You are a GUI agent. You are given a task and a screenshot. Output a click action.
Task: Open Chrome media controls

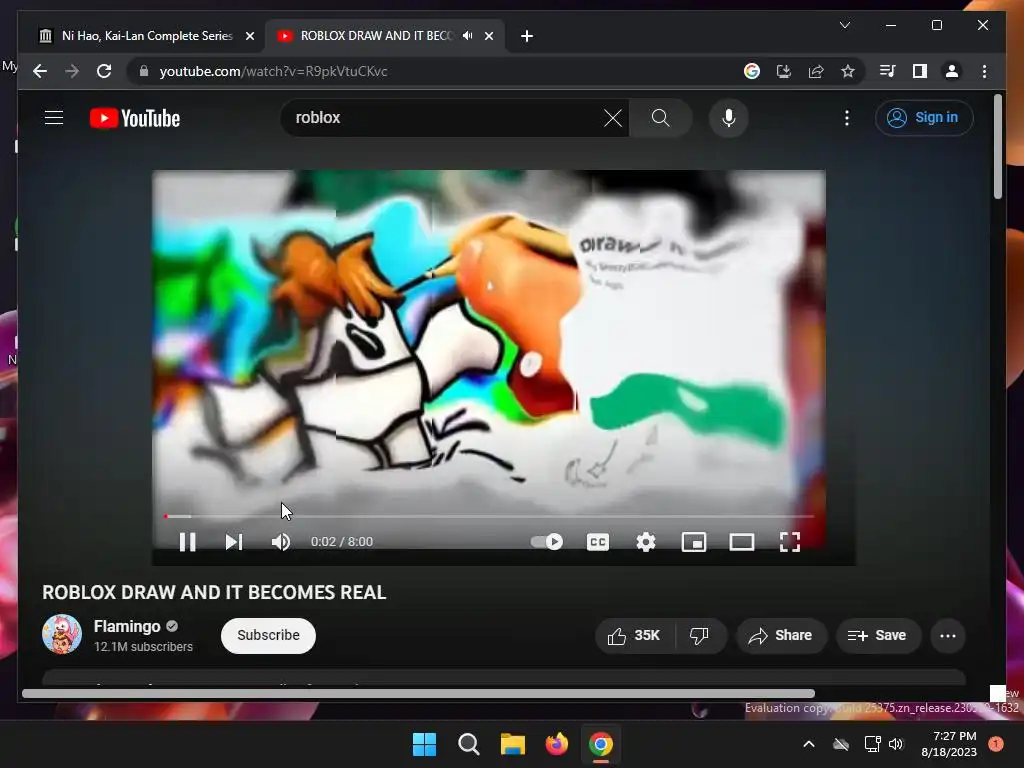click(x=888, y=71)
